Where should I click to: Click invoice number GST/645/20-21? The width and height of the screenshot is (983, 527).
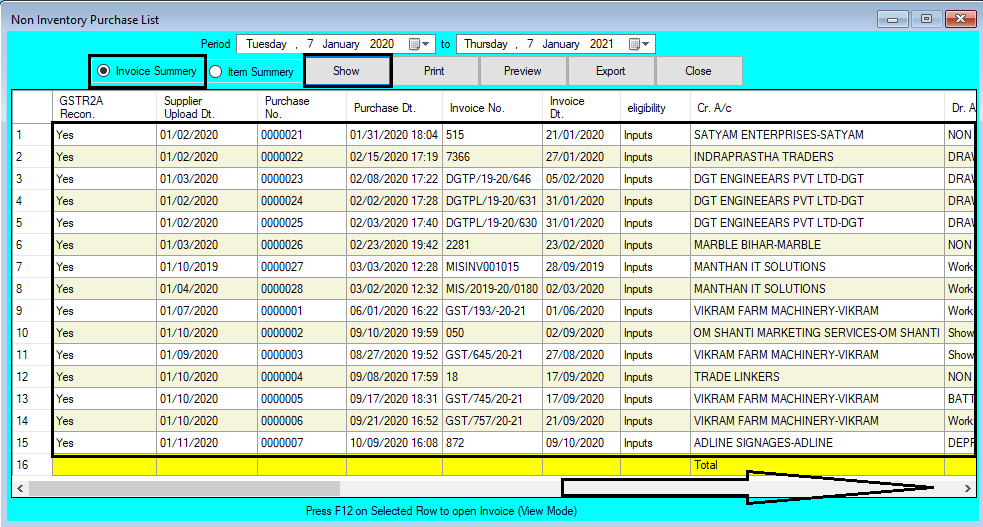tap(492, 355)
